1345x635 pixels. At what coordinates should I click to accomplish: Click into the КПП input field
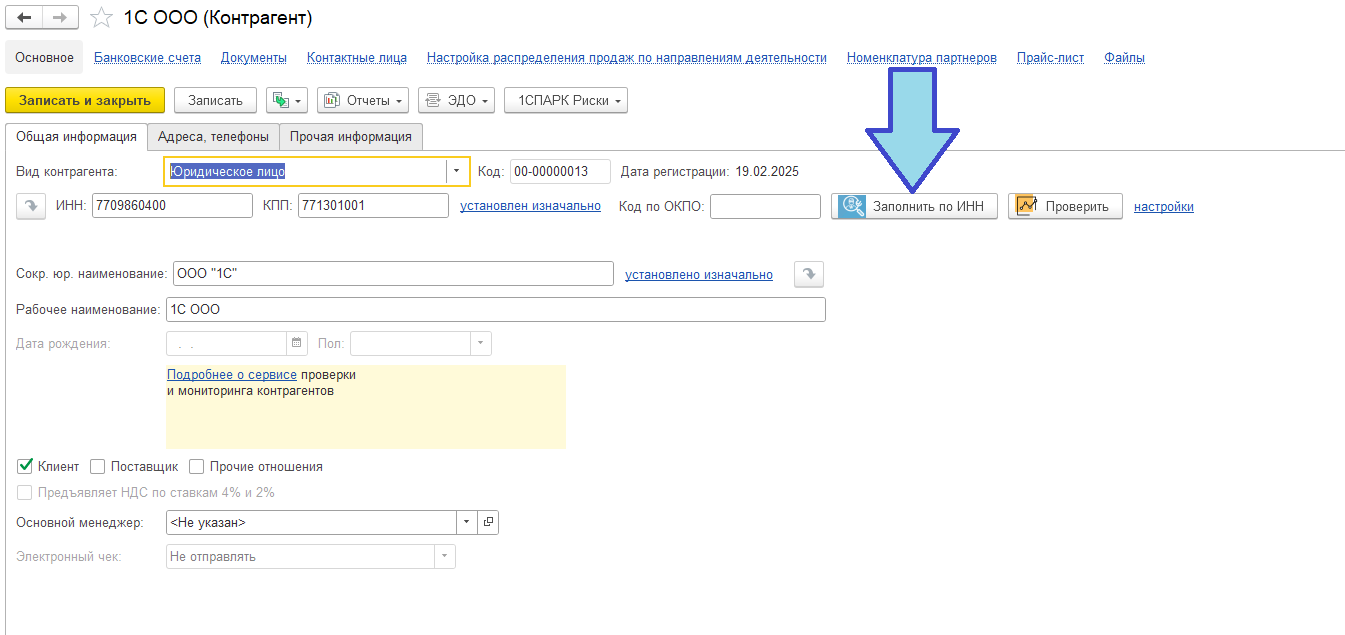coord(373,205)
